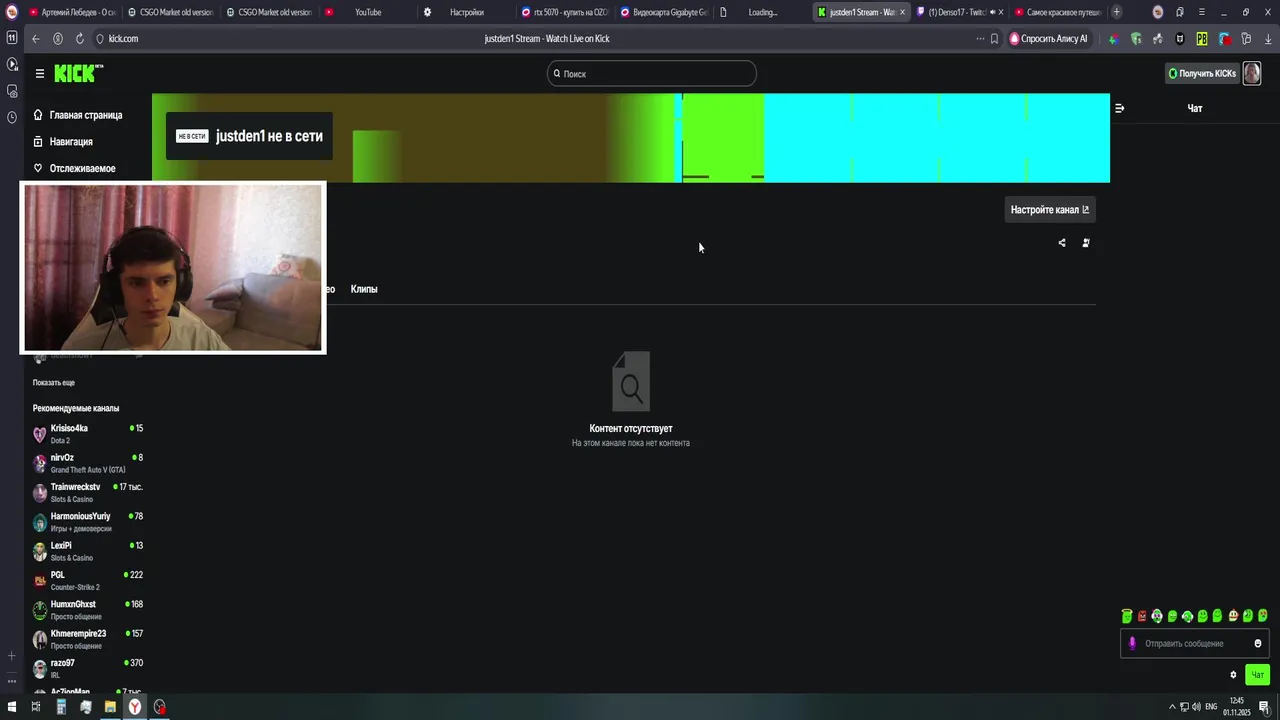
Task: Open recommended channel Krisiso4ka
Action: (88, 434)
